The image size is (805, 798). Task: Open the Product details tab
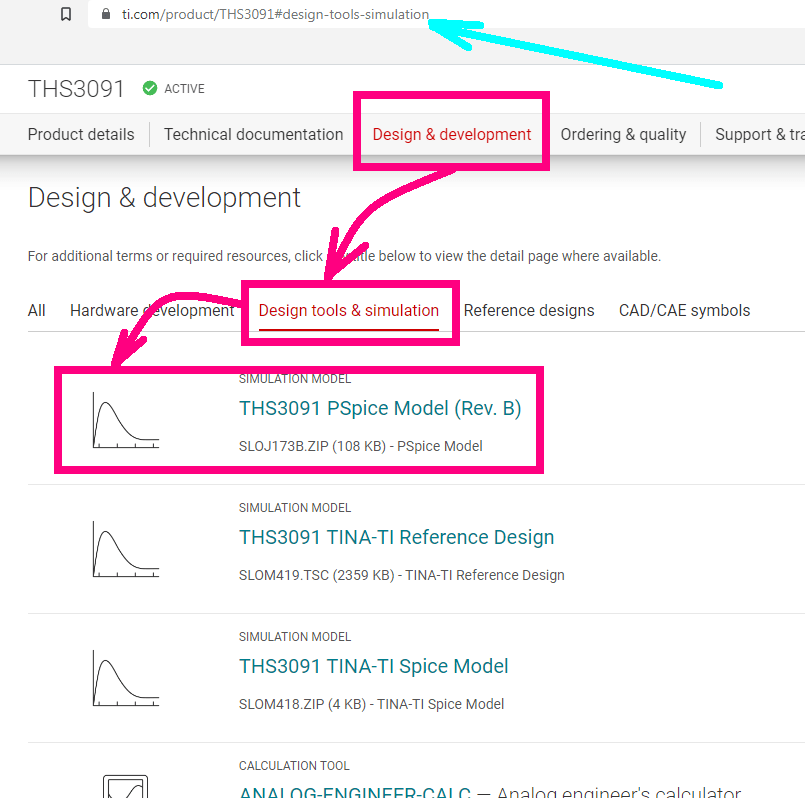[x=81, y=135]
